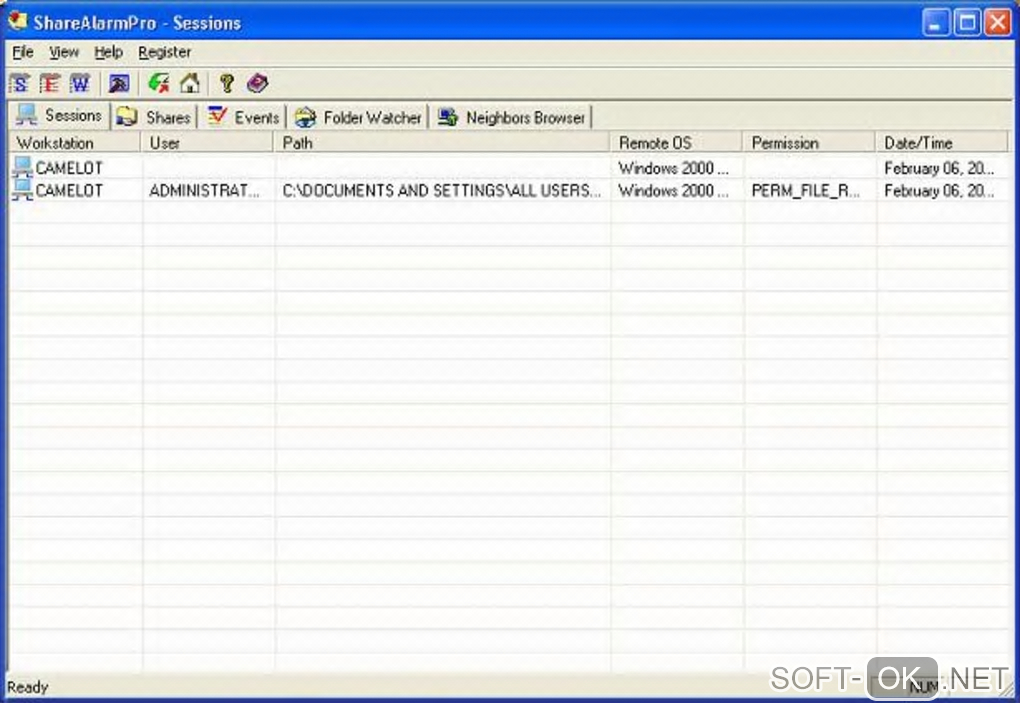Switch to the Events tab

243,117
